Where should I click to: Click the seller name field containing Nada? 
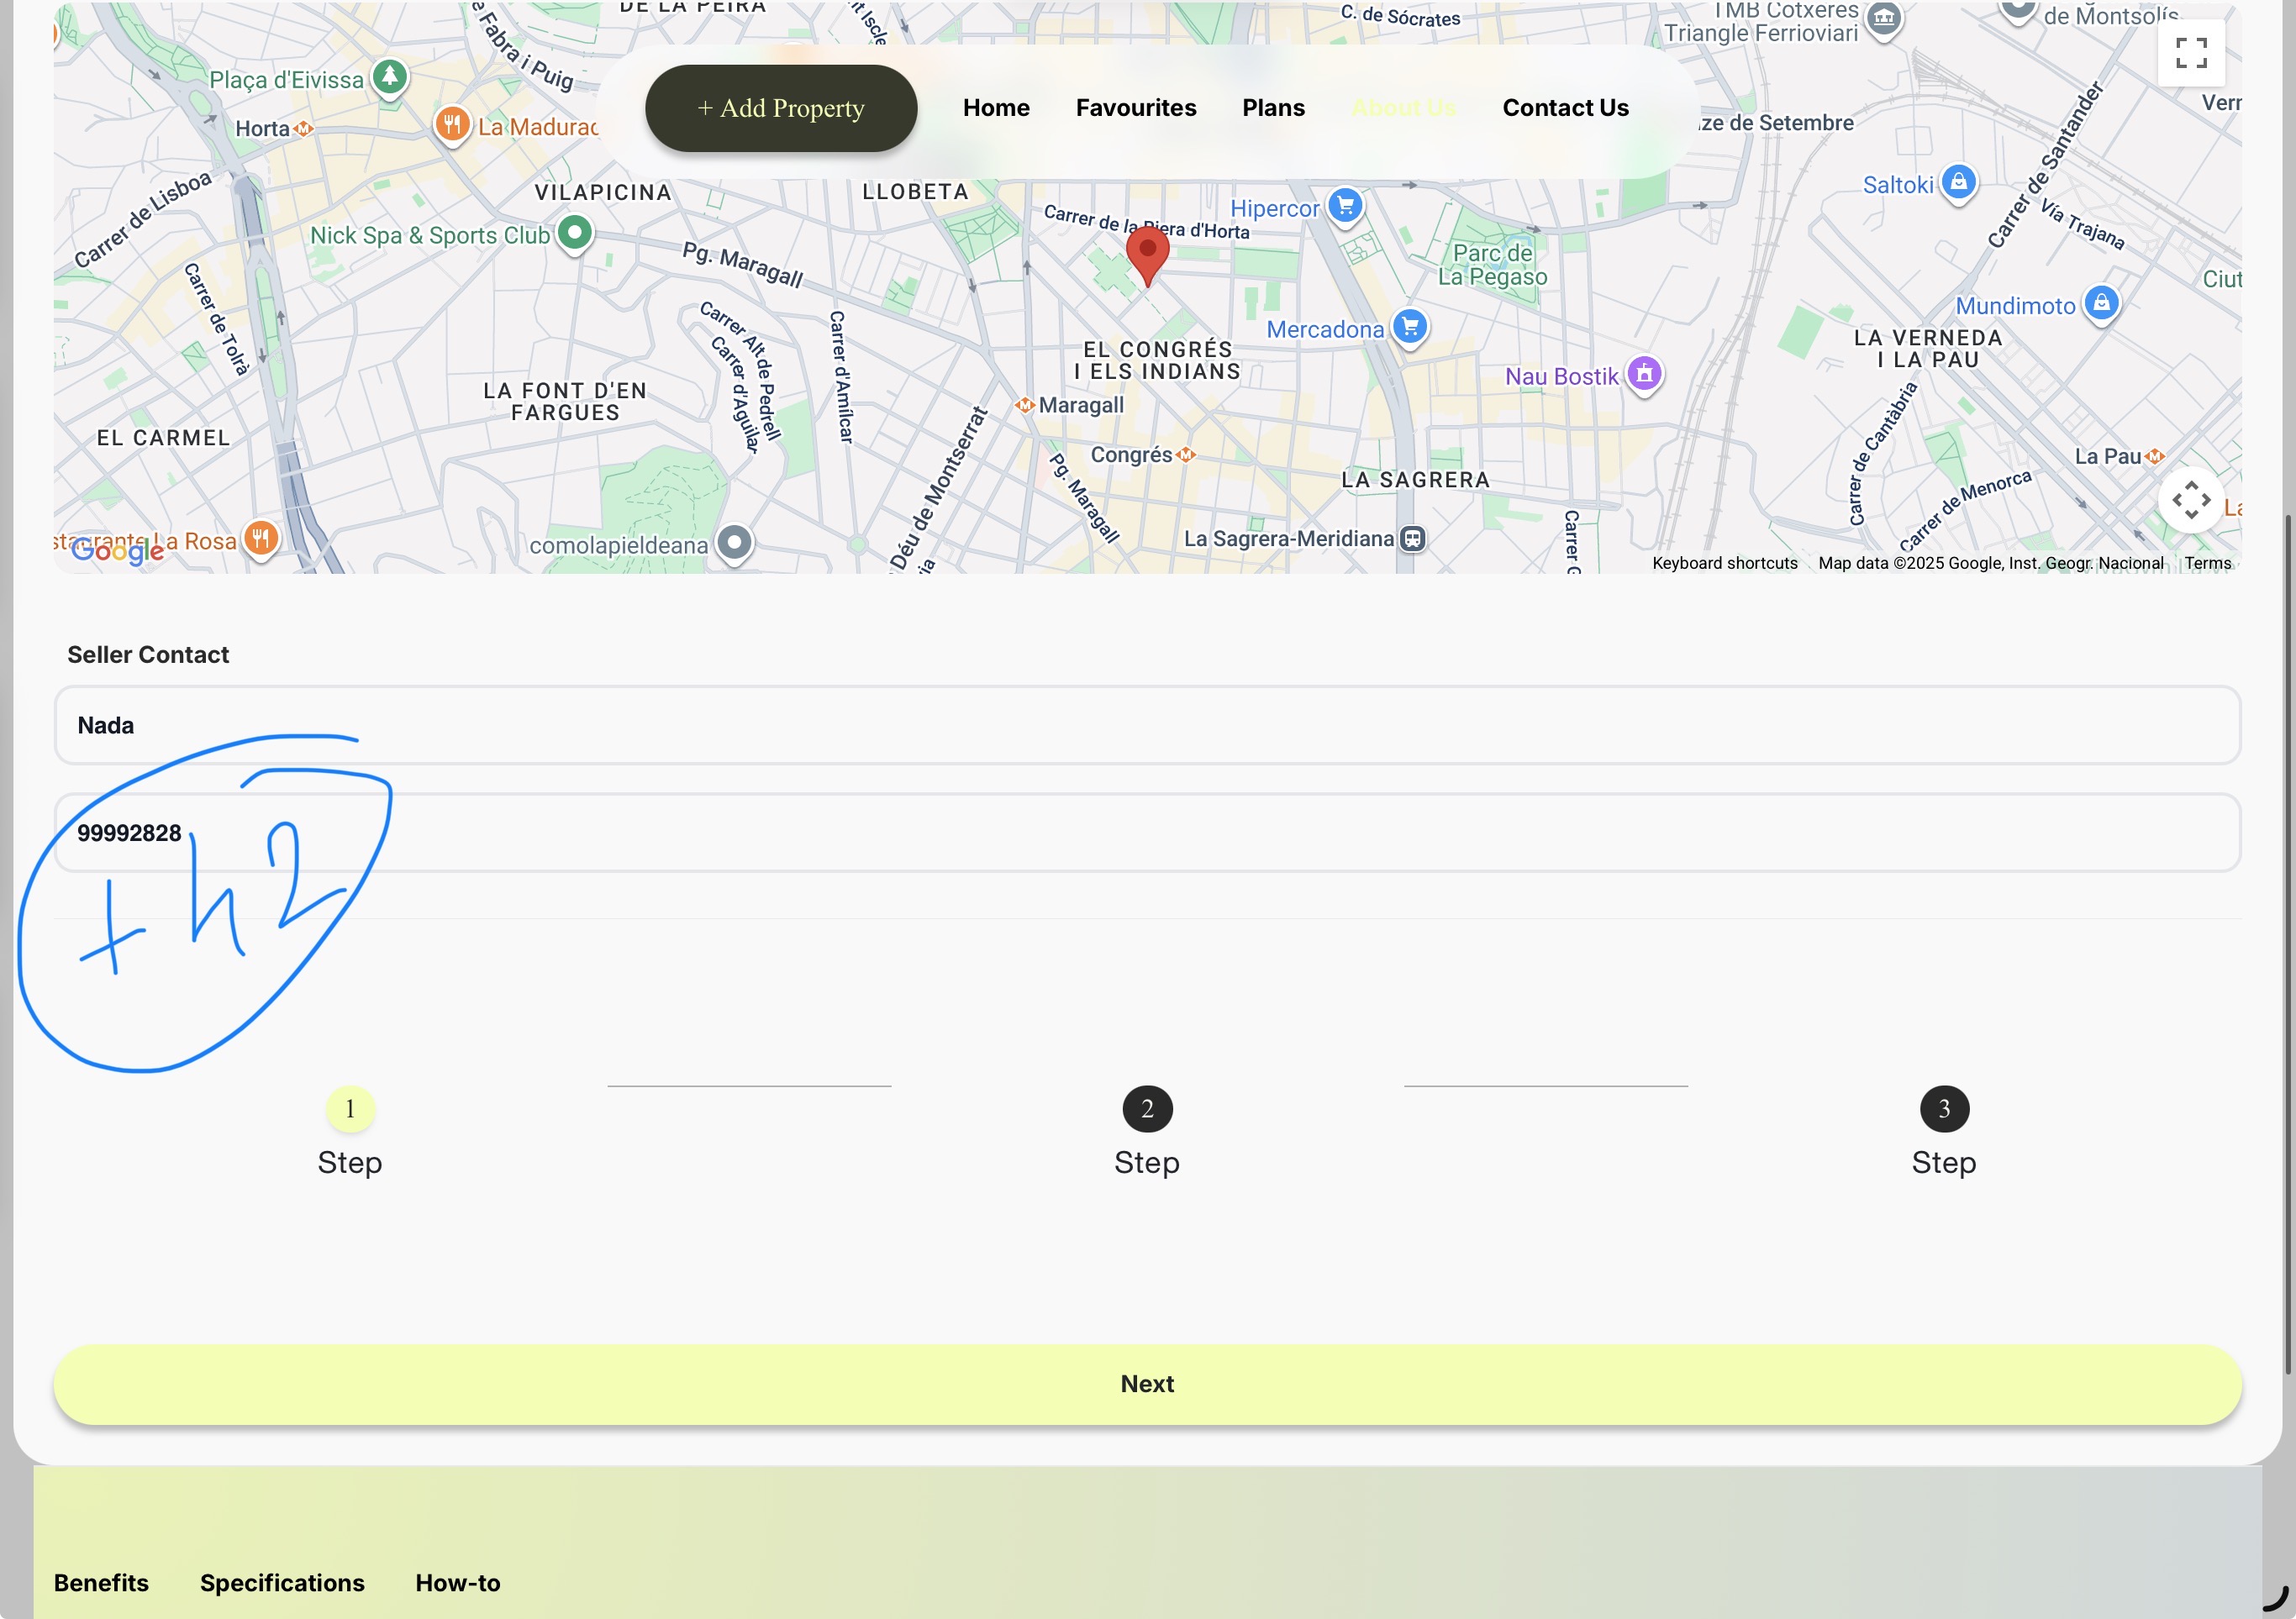tap(1147, 725)
